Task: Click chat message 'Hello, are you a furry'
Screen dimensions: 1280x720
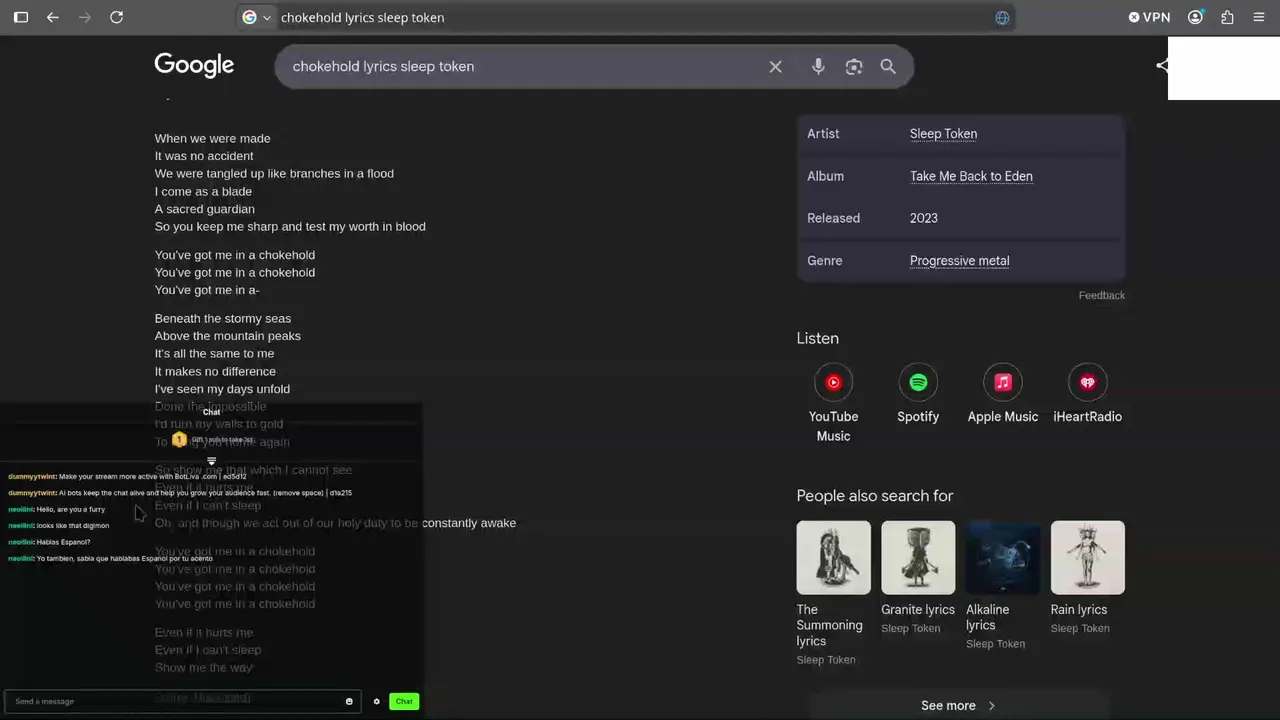Action: [x=71, y=510]
